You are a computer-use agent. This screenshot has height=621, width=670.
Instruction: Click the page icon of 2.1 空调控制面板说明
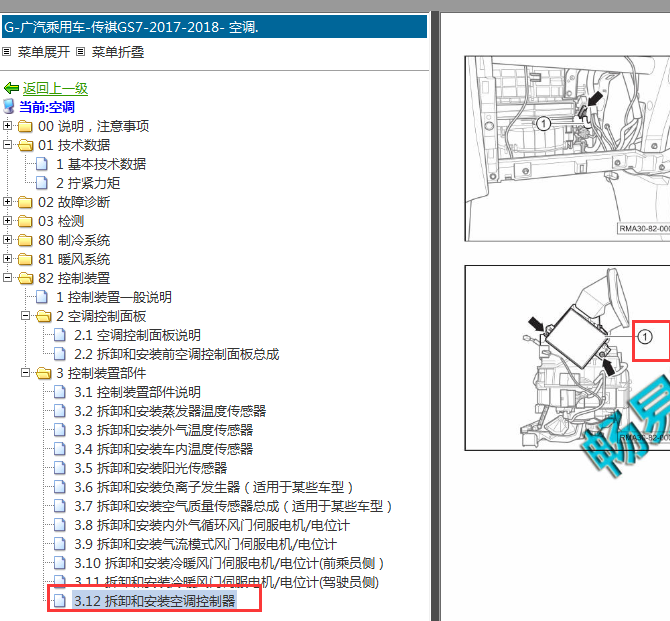(60, 335)
